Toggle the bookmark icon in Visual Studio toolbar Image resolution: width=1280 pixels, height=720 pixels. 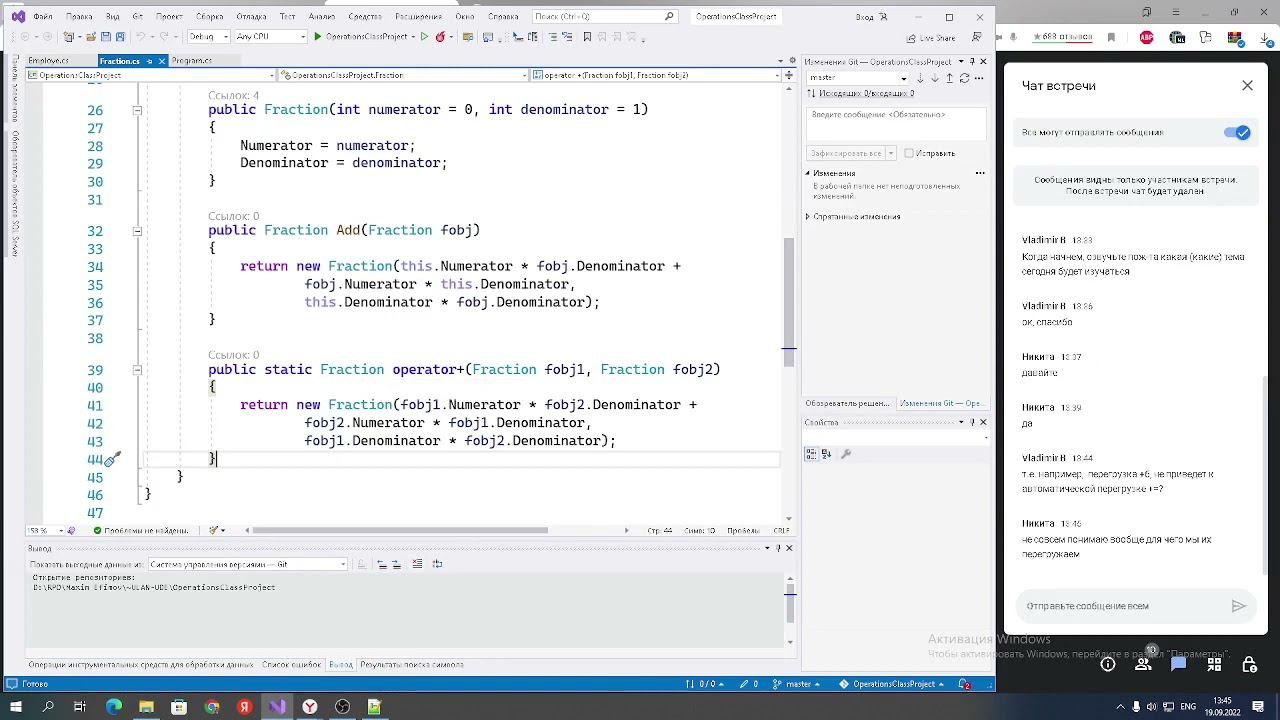tap(587, 37)
